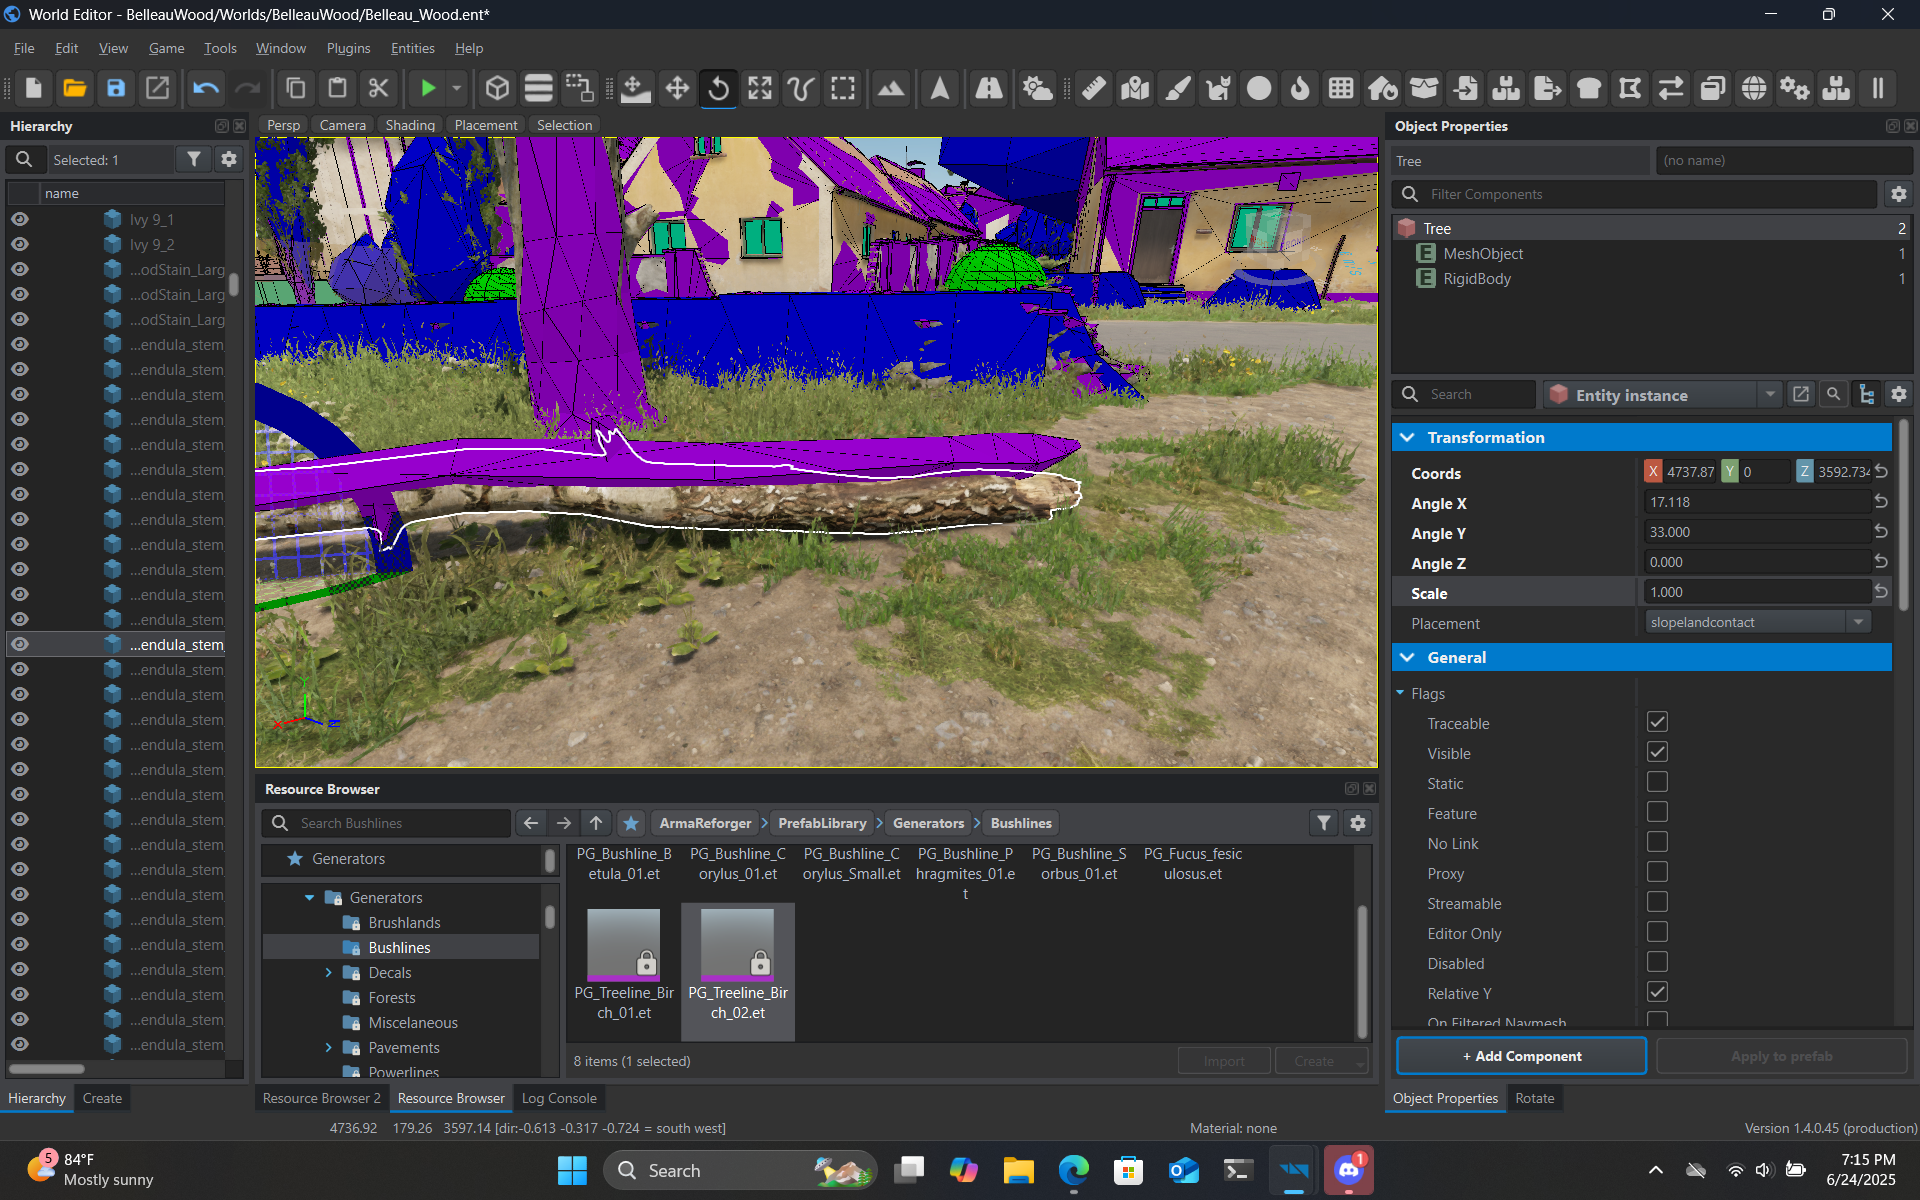
Task: Click the double gears icon in toolbar
Action: pos(1794,88)
